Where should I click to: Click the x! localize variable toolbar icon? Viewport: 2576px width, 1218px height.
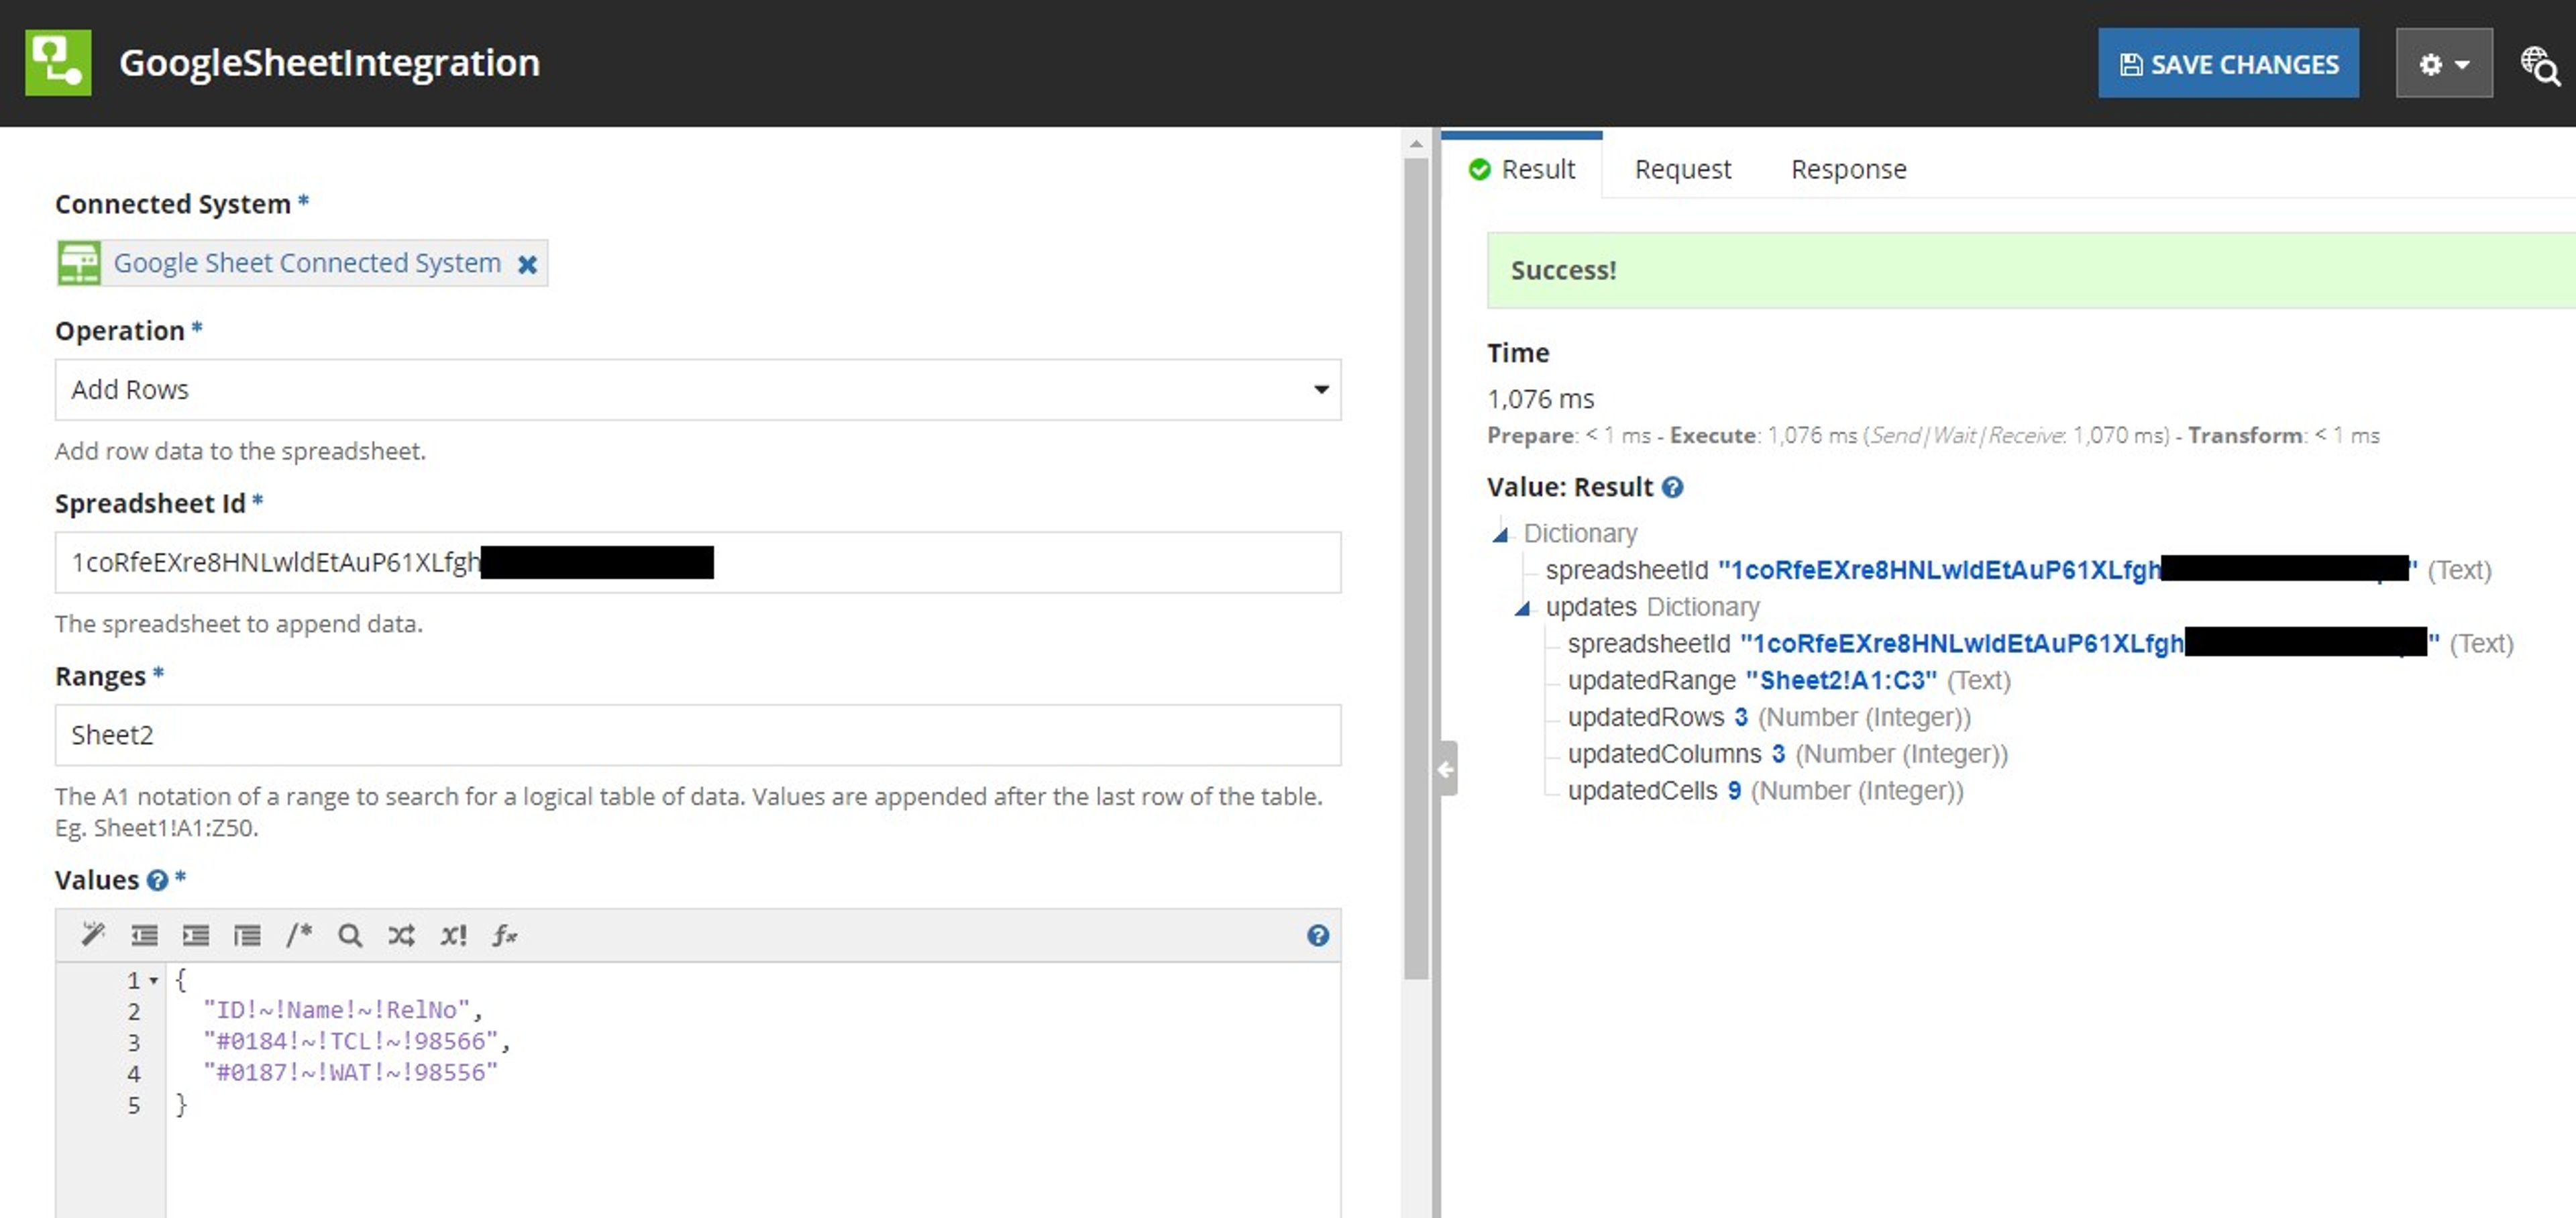(x=453, y=935)
